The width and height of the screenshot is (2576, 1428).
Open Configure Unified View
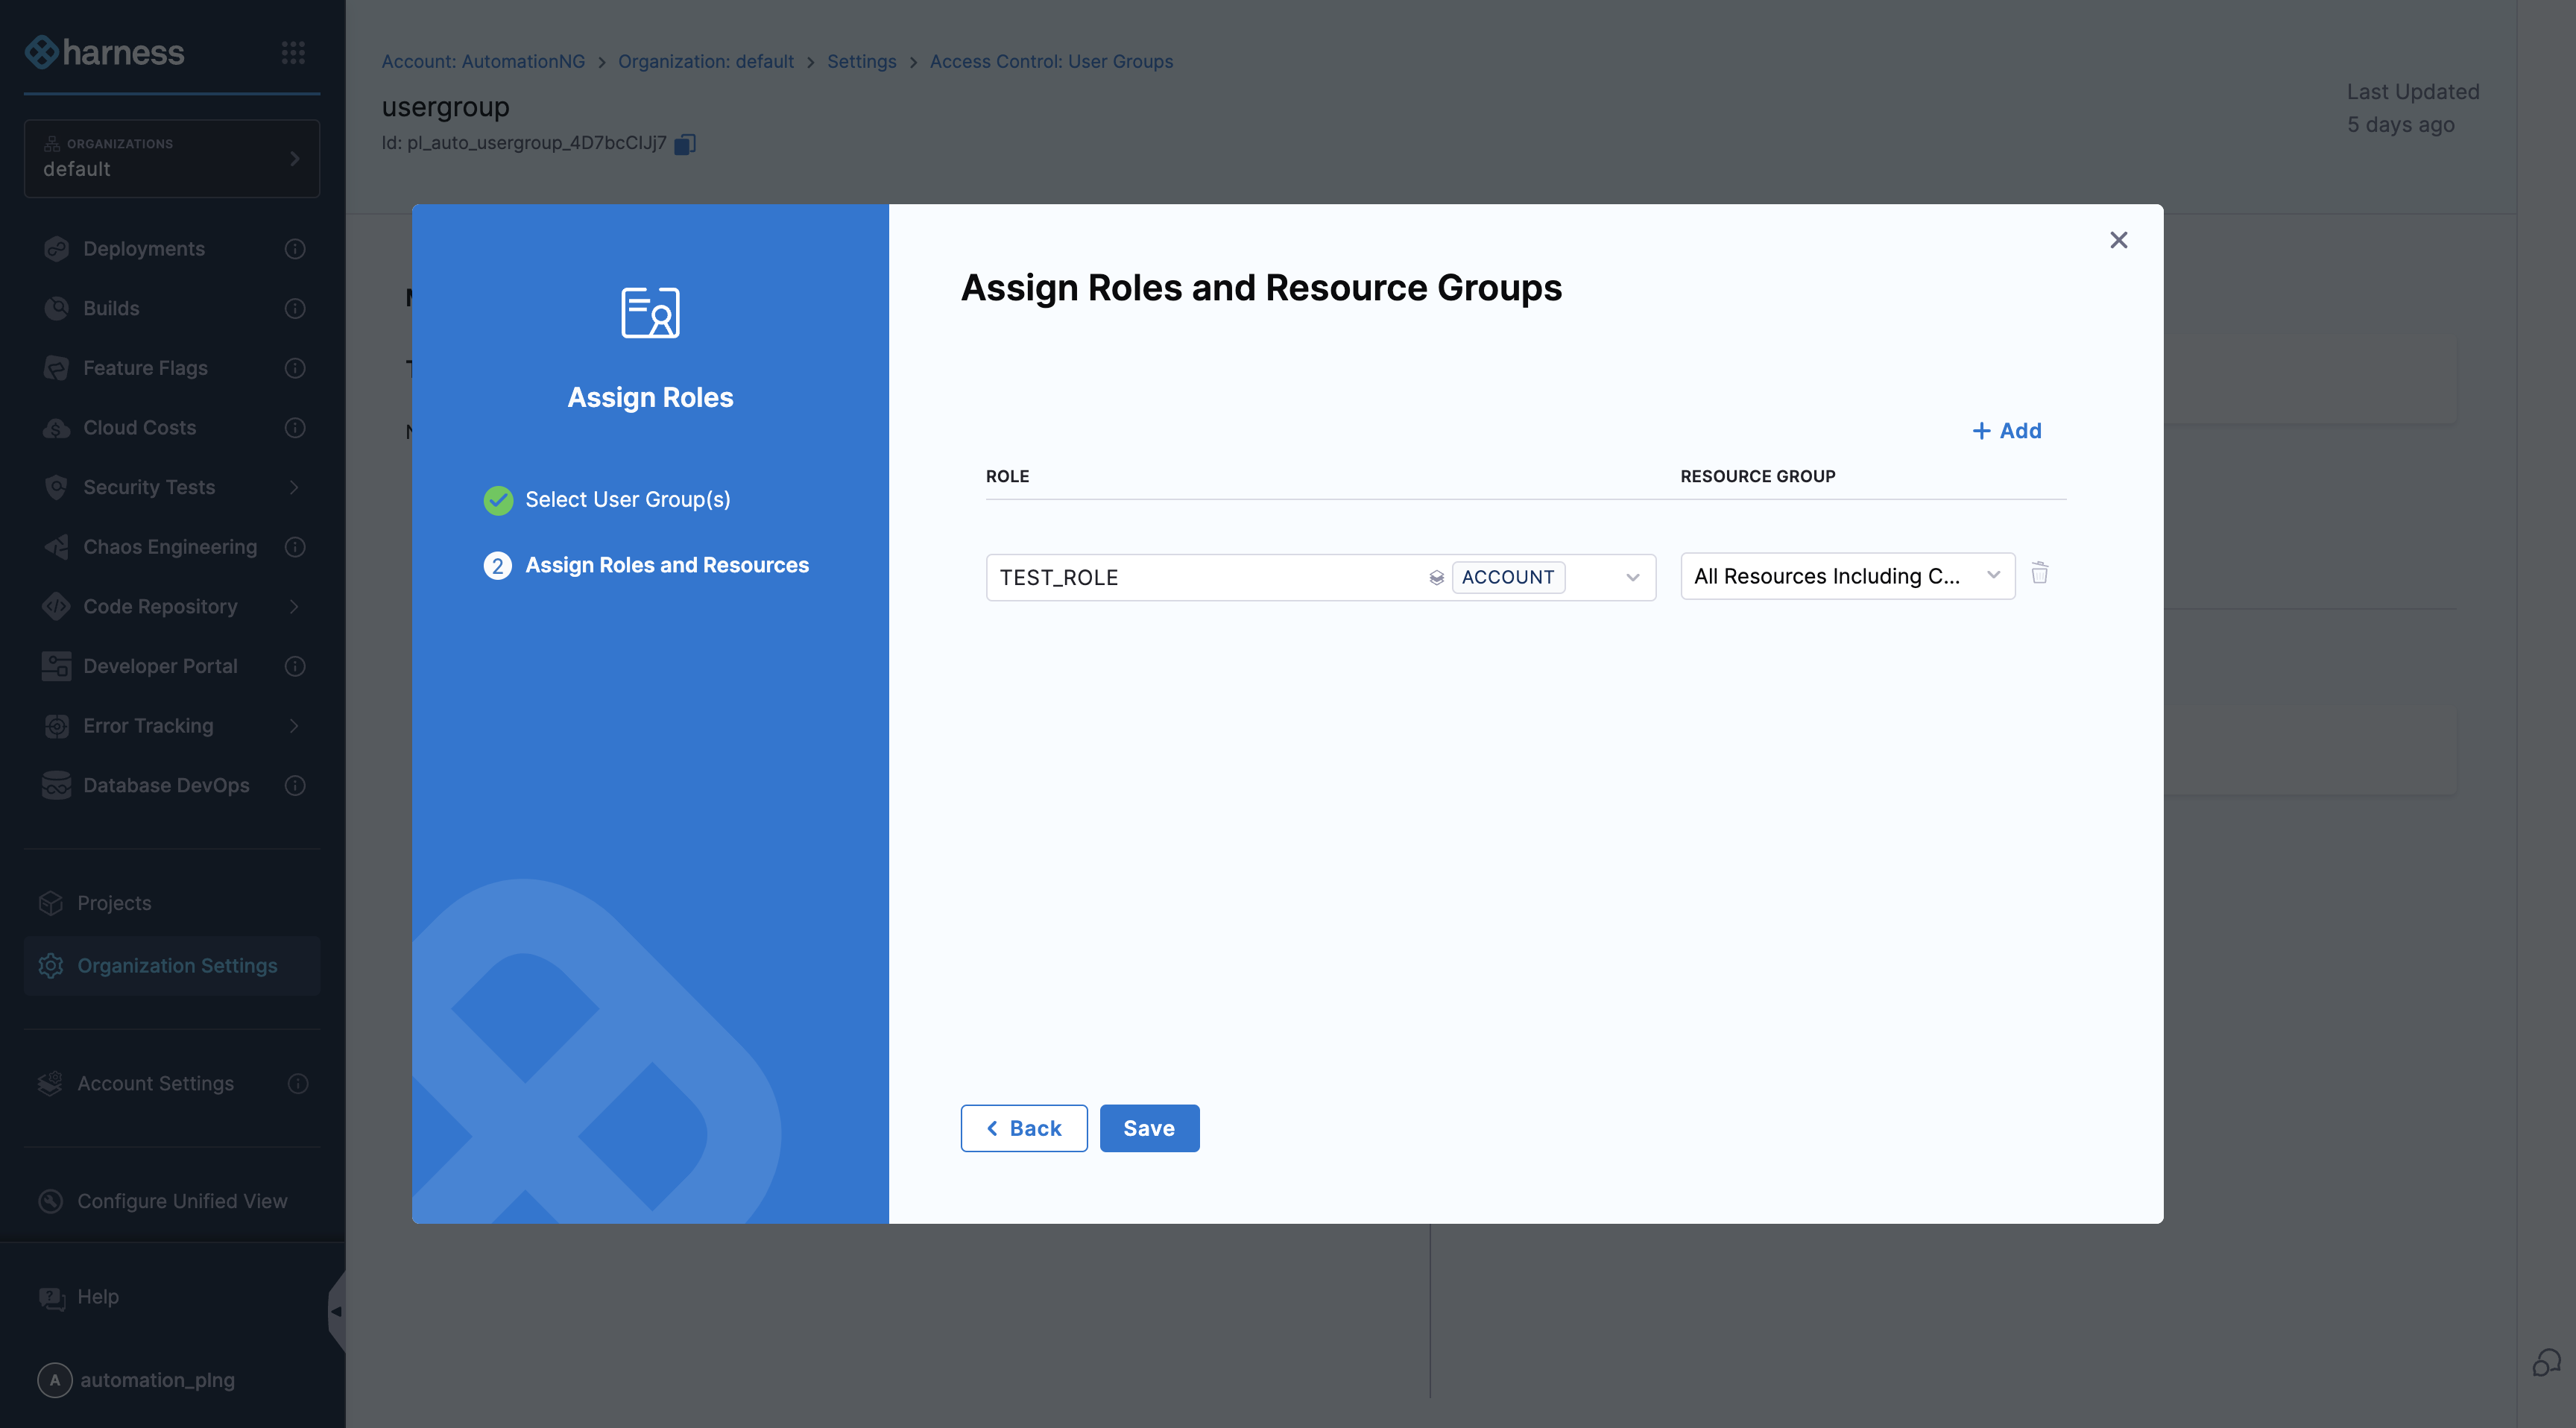coord(182,1201)
